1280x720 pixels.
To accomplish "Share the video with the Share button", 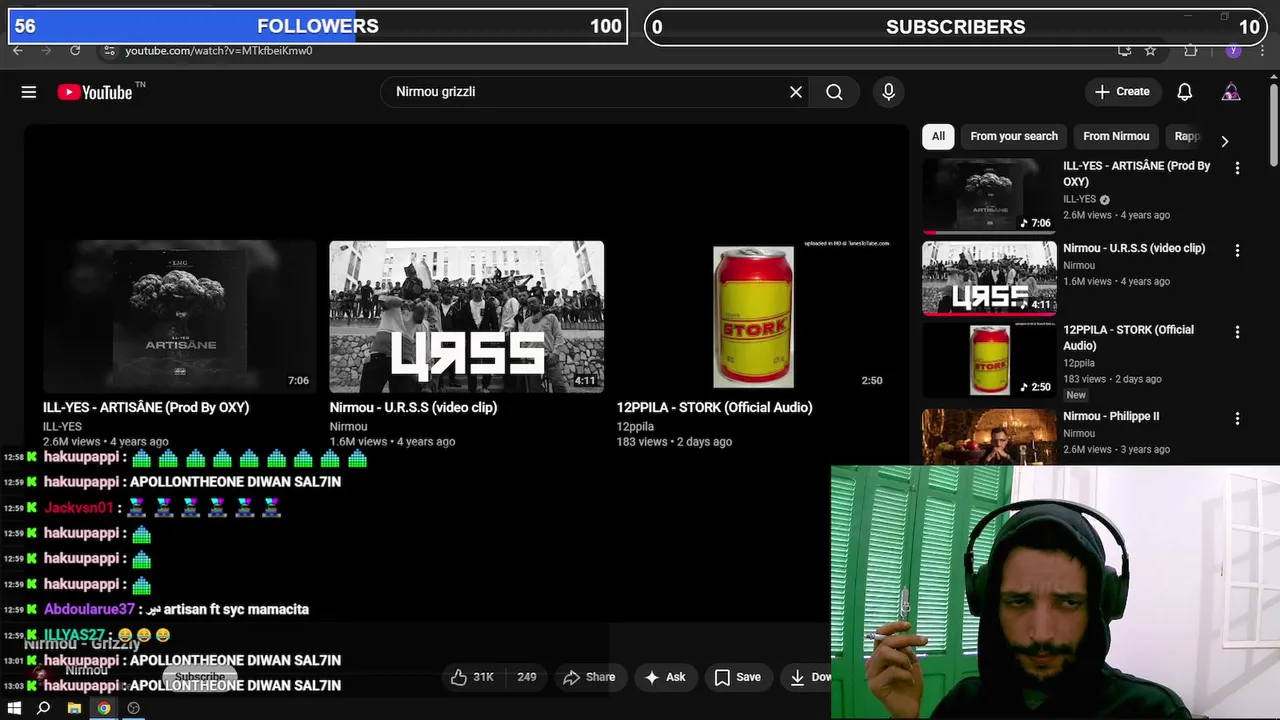I will (589, 677).
